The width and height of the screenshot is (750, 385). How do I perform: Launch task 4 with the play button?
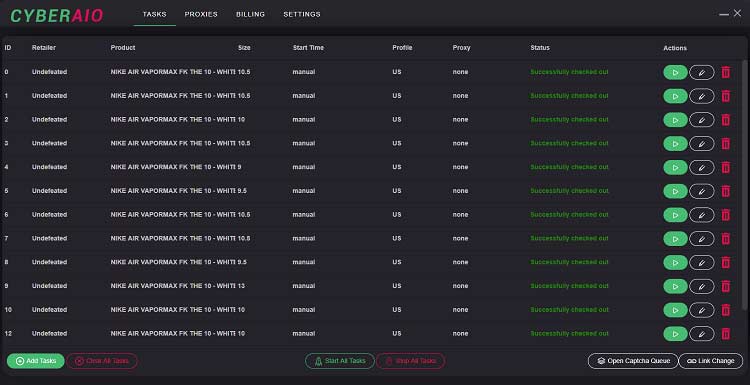click(x=675, y=167)
